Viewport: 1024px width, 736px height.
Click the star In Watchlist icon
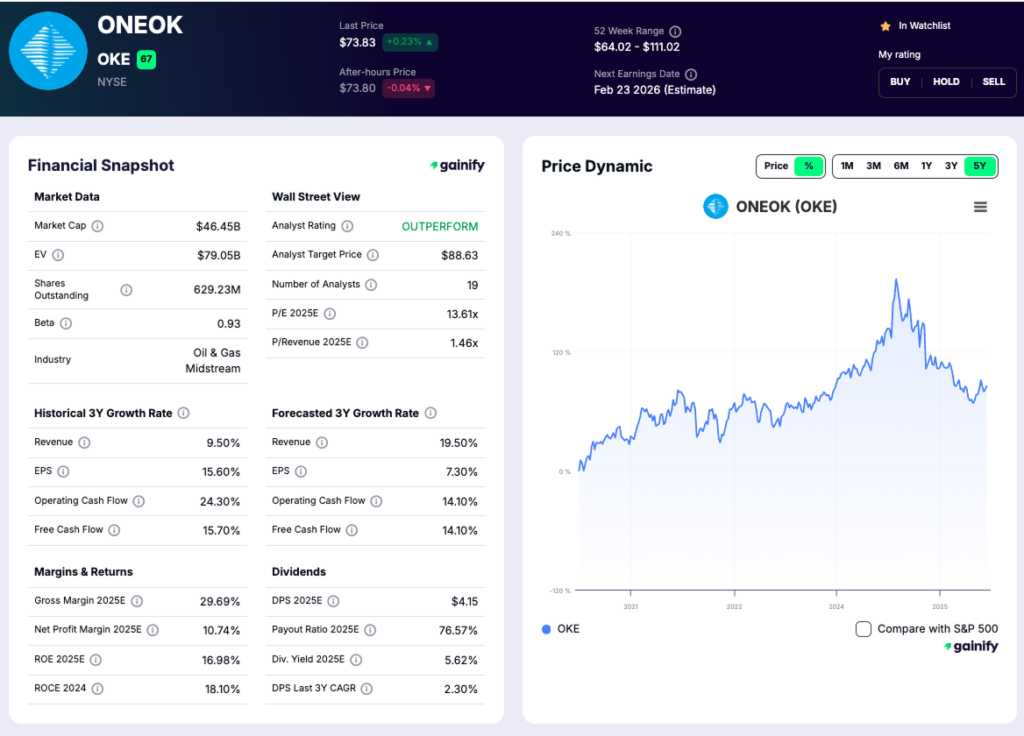[885, 25]
